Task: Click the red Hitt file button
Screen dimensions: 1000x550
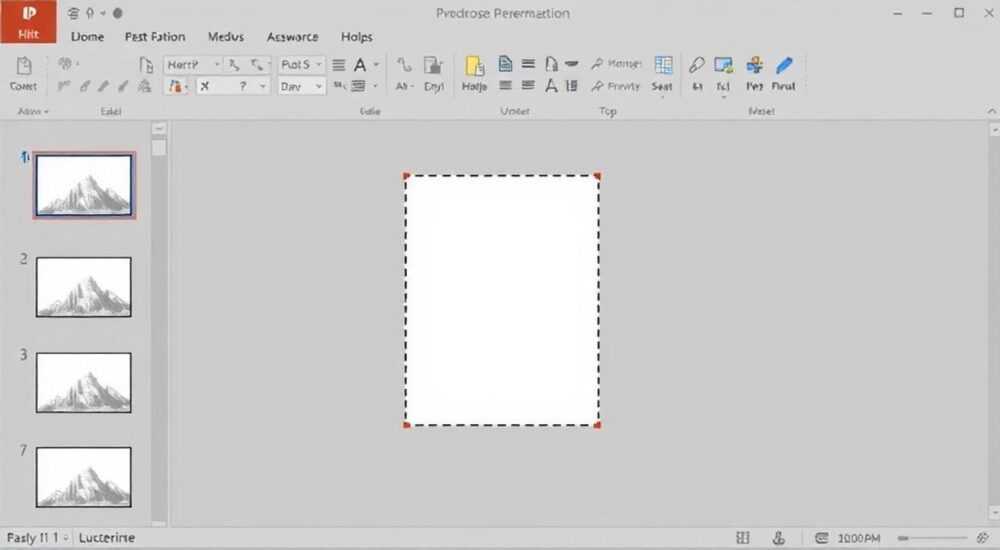Action: [28, 22]
